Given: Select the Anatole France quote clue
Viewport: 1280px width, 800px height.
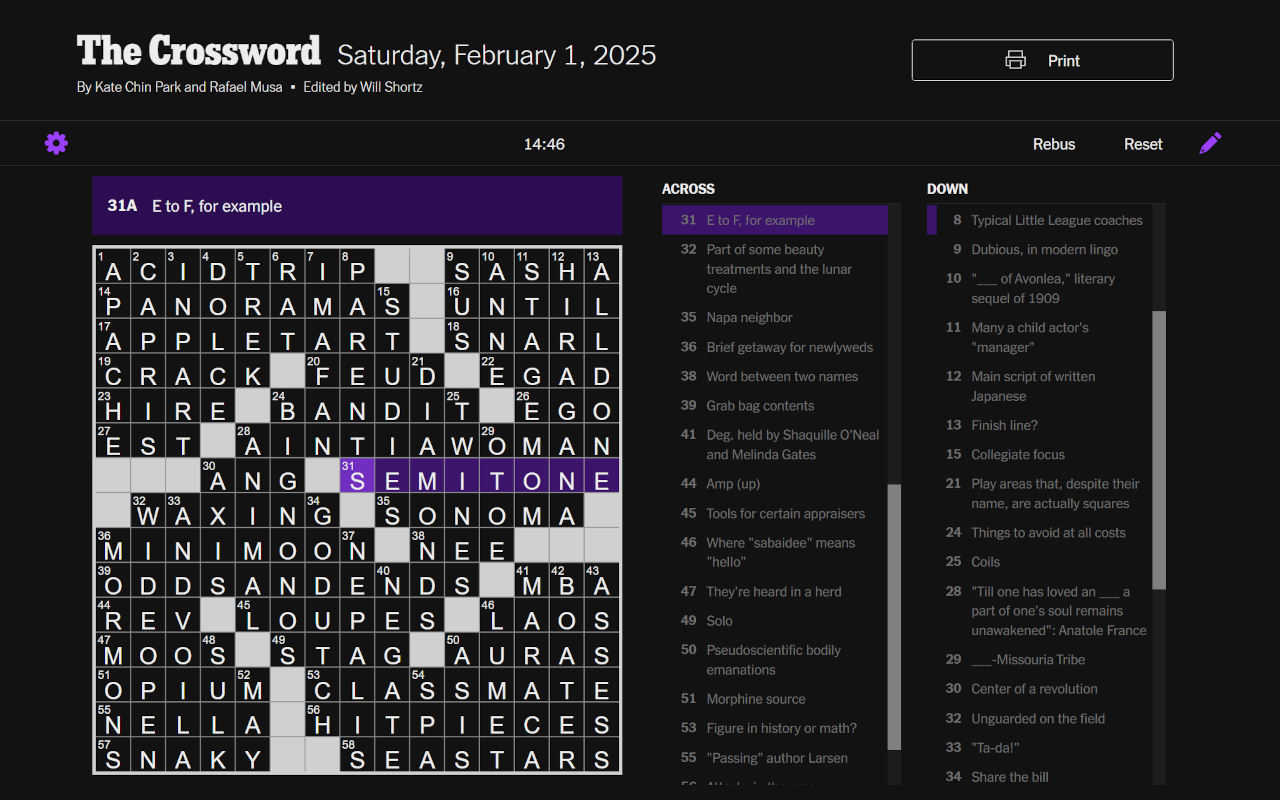Looking at the screenshot, I should click(x=1040, y=611).
